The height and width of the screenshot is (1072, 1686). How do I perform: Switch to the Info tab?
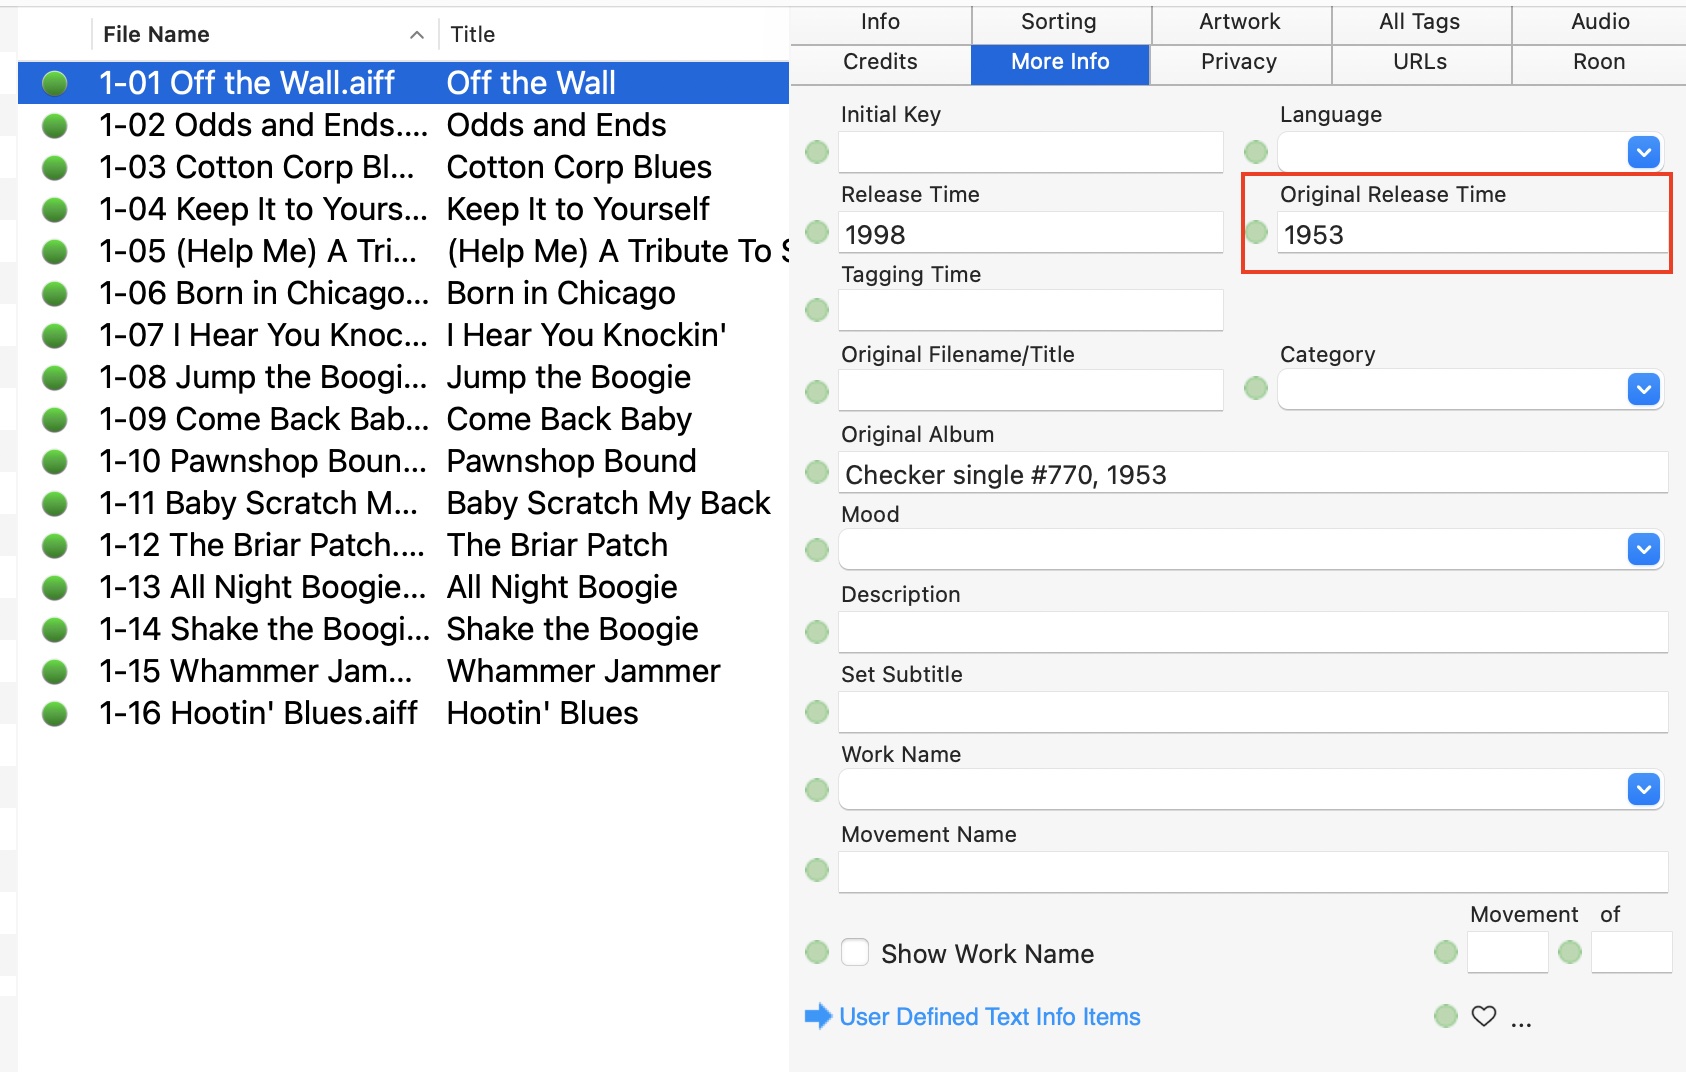880,22
